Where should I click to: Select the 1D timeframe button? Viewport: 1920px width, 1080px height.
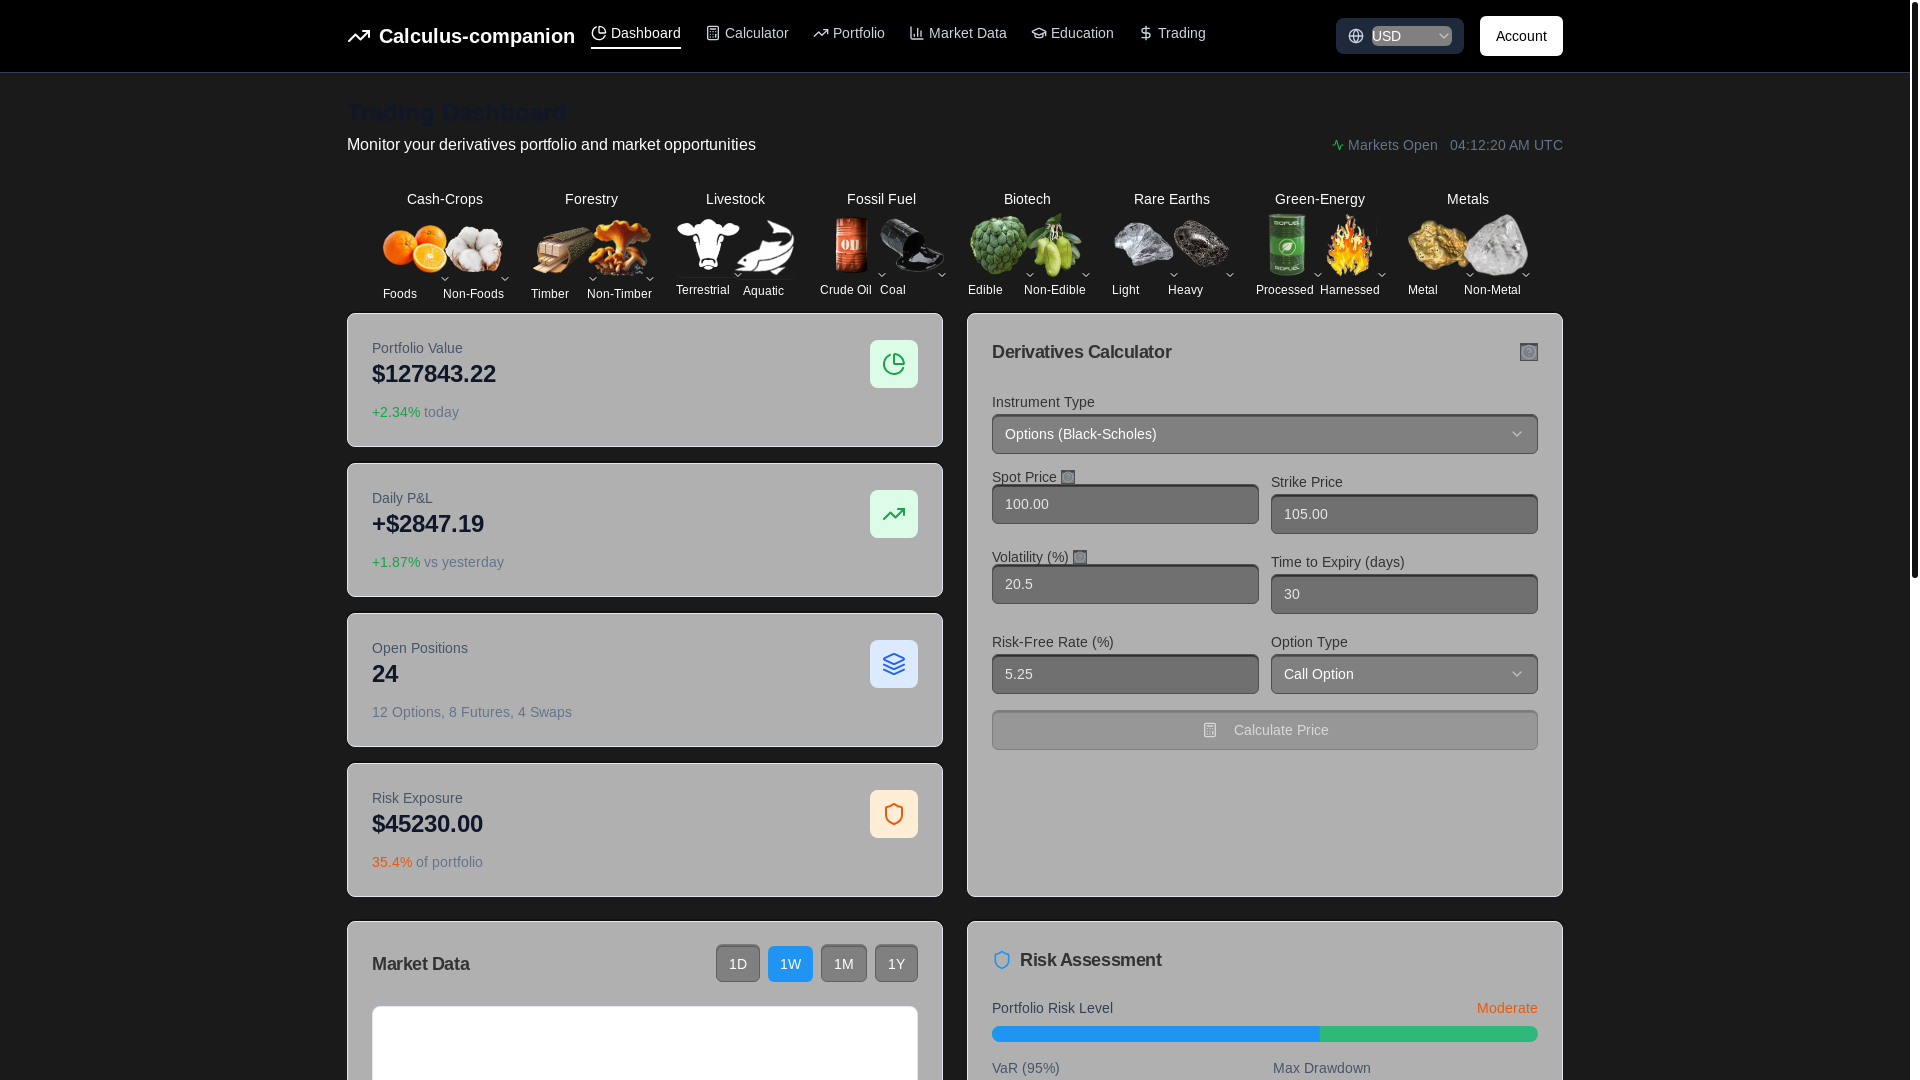[738, 964]
